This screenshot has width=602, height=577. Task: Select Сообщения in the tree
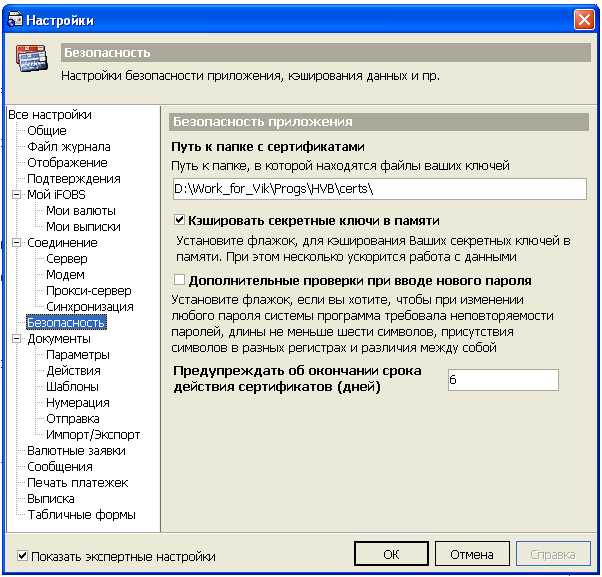tap(60, 466)
